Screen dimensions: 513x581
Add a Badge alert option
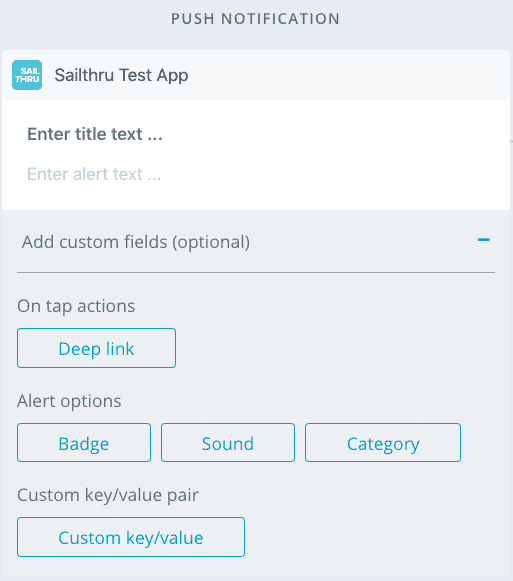tap(84, 442)
